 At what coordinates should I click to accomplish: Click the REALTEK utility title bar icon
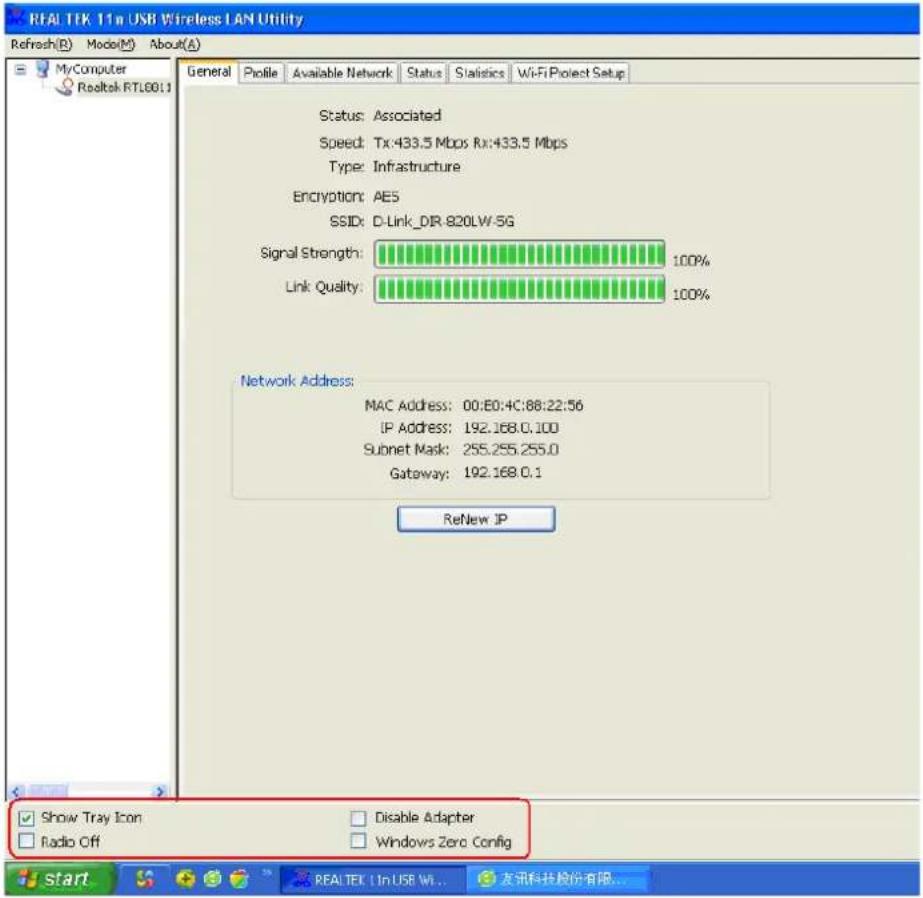pyautogui.click(x=16, y=18)
